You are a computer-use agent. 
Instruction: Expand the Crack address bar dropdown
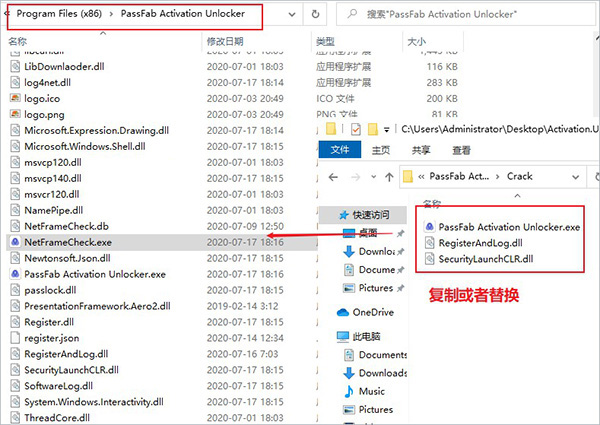pos(575,177)
